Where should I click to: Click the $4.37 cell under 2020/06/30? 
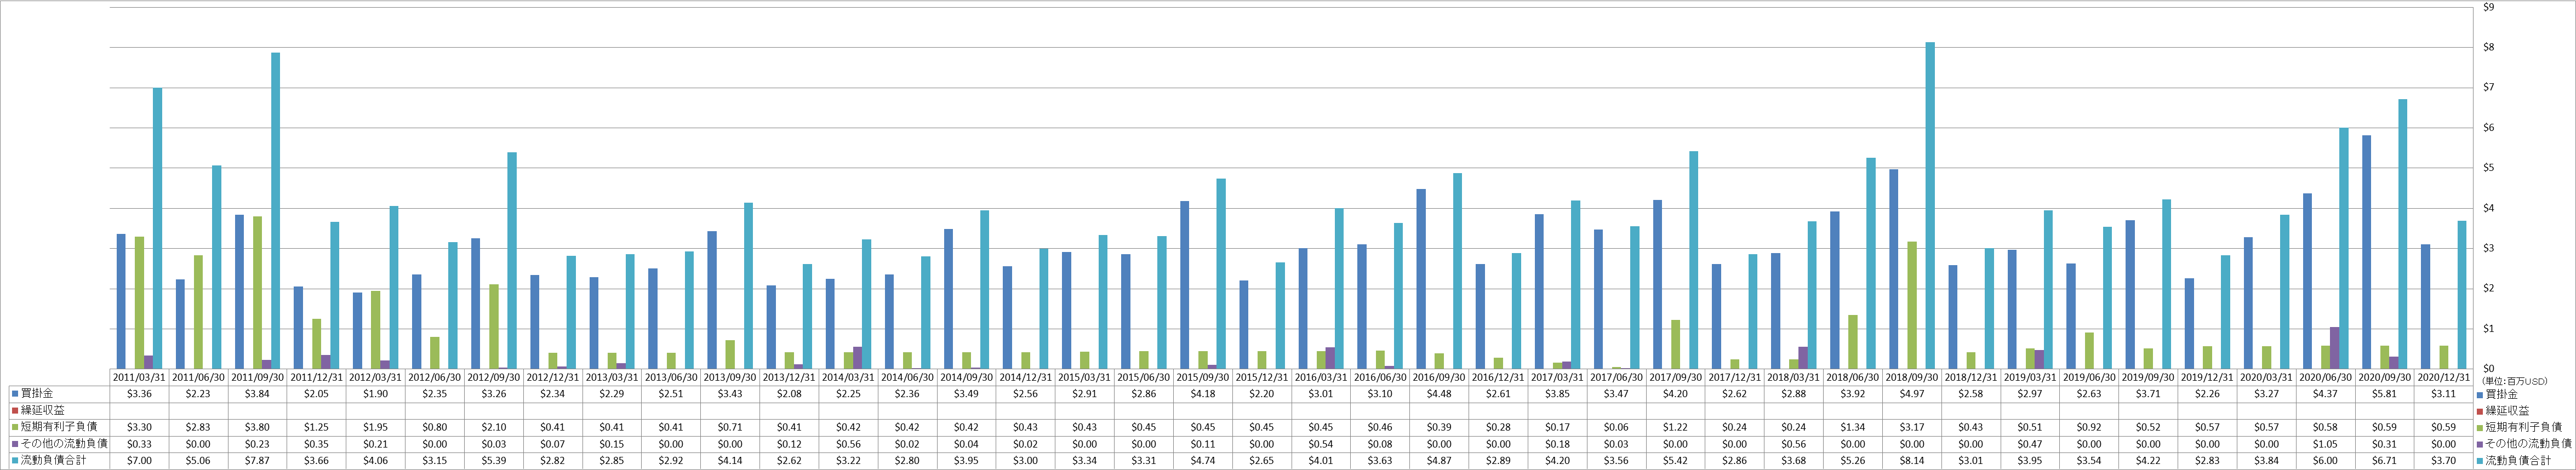(2325, 394)
